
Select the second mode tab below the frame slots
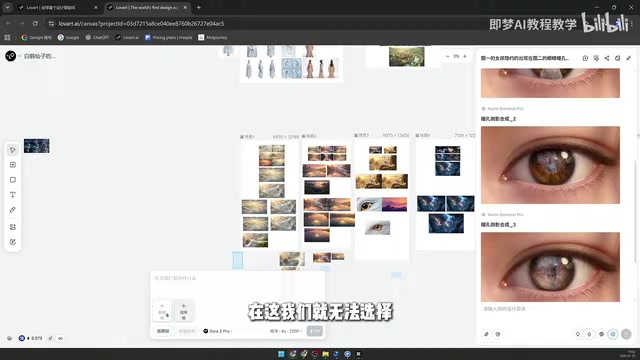coord(187,331)
